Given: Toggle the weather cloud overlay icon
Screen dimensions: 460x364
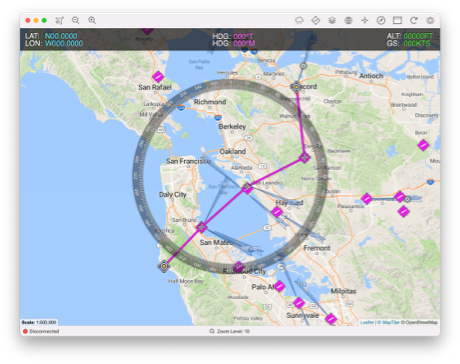Looking at the screenshot, I should 299,20.
